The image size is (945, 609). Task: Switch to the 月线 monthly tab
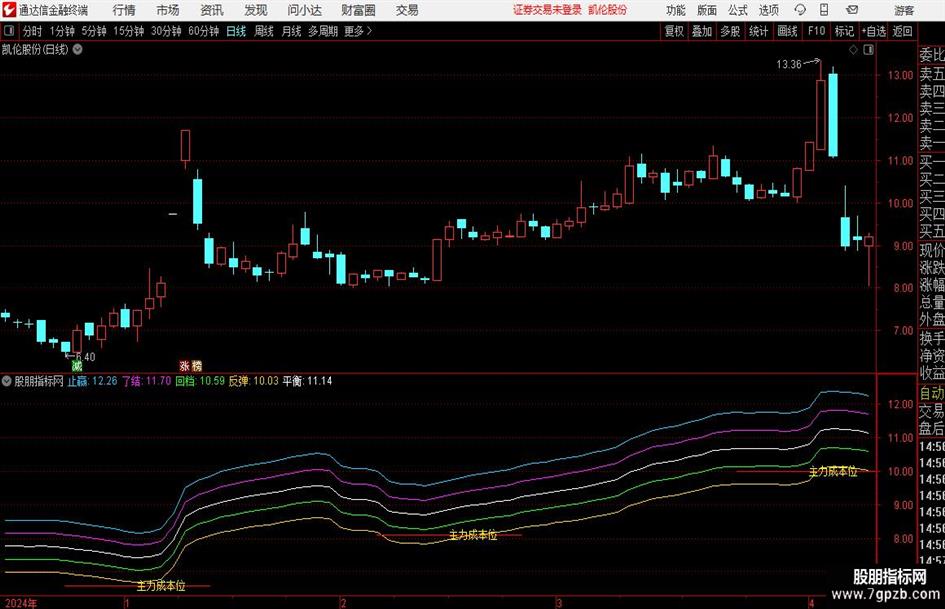point(291,31)
